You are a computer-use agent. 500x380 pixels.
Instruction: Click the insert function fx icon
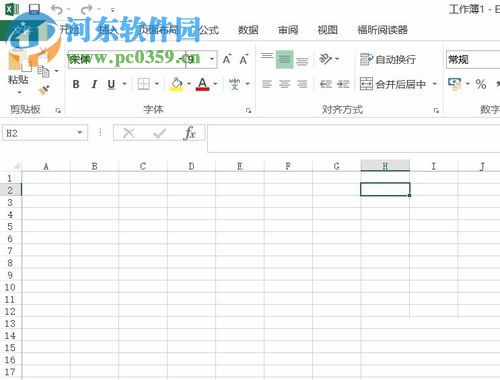(x=190, y=133)
